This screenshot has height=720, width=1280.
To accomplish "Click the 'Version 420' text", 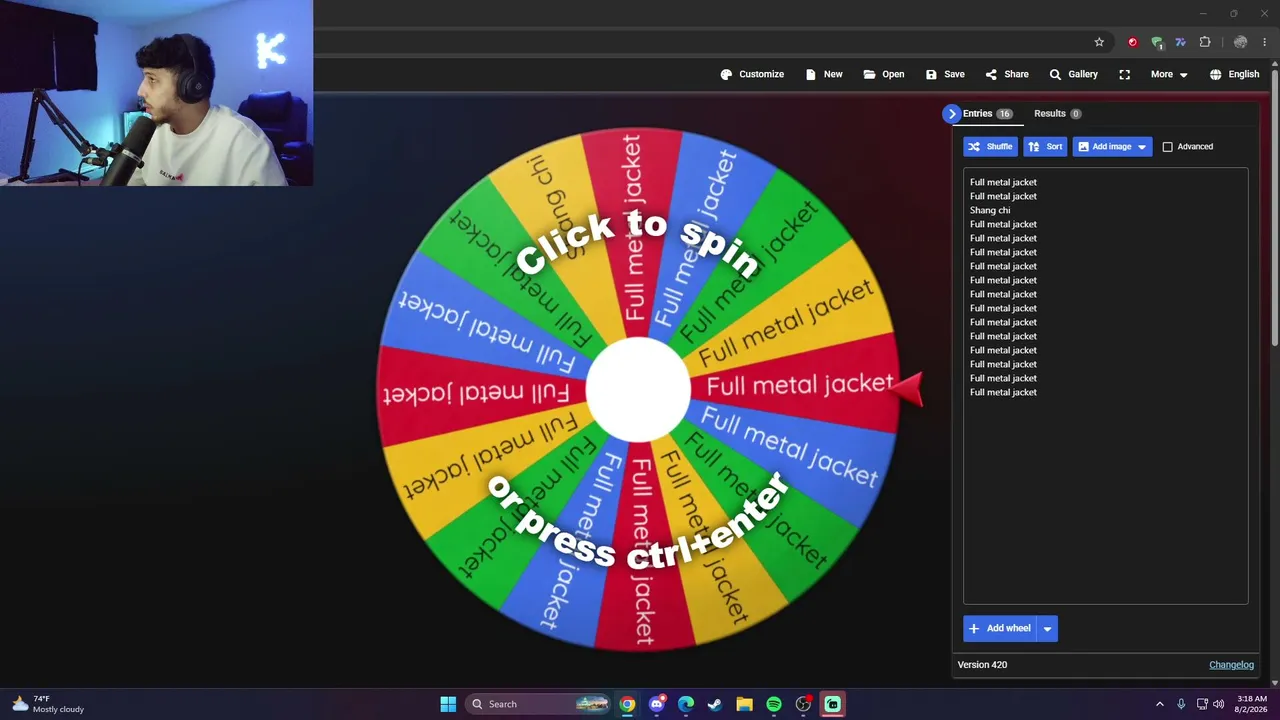I will click(x=982, y=665).
